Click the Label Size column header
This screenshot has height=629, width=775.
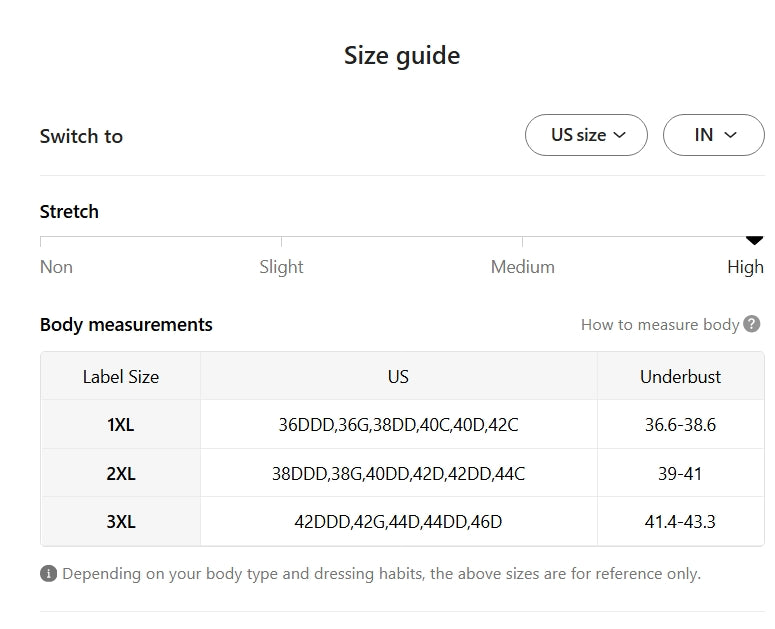(121, 377)
